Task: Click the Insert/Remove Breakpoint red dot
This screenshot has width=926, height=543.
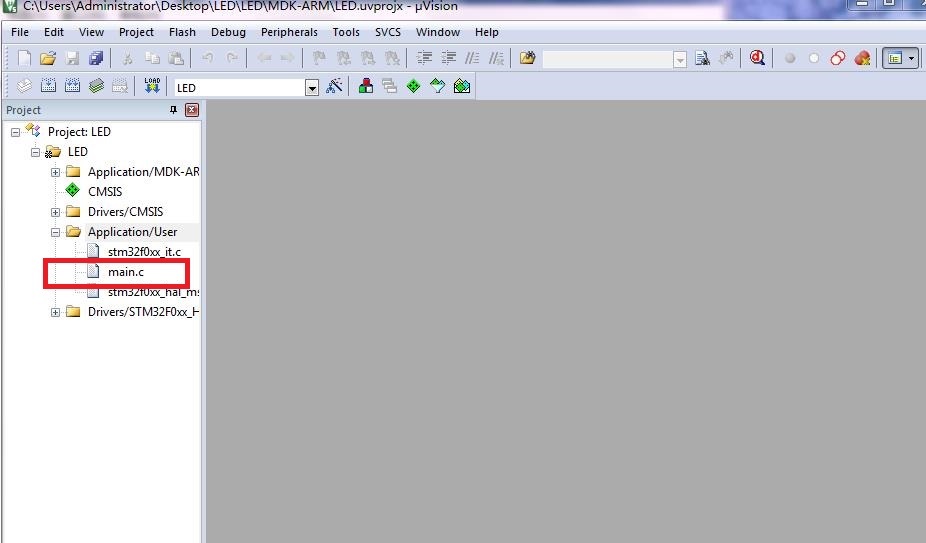Action: (x=790, y=58)
